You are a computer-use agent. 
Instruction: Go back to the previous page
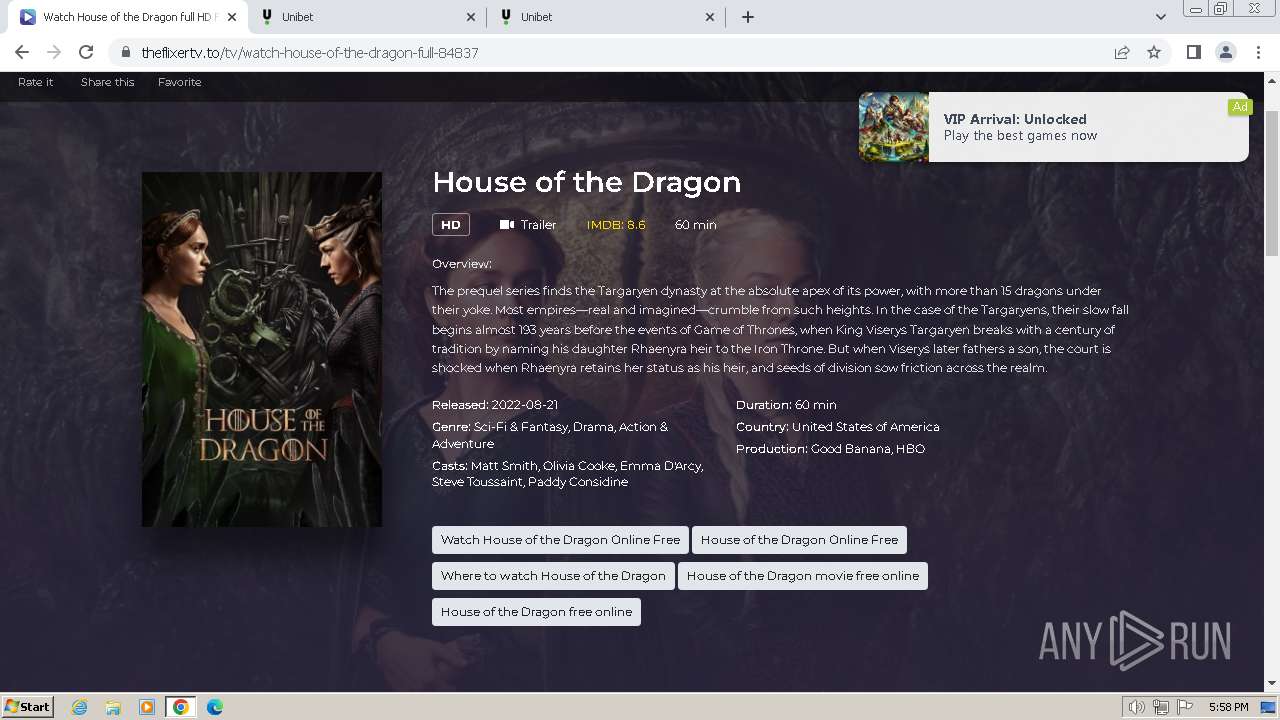tap(22, 52)
